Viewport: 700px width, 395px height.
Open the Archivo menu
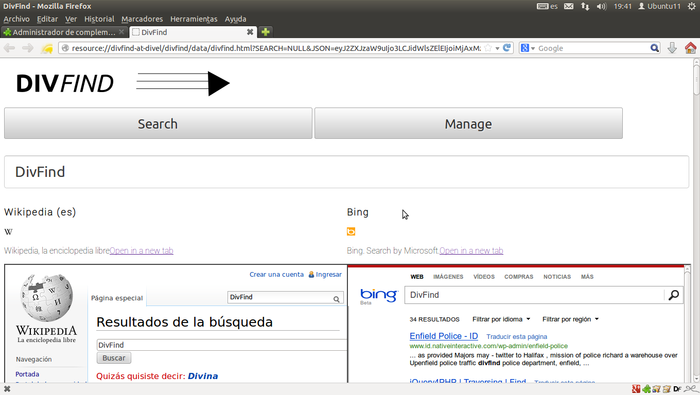click(17, 19)
